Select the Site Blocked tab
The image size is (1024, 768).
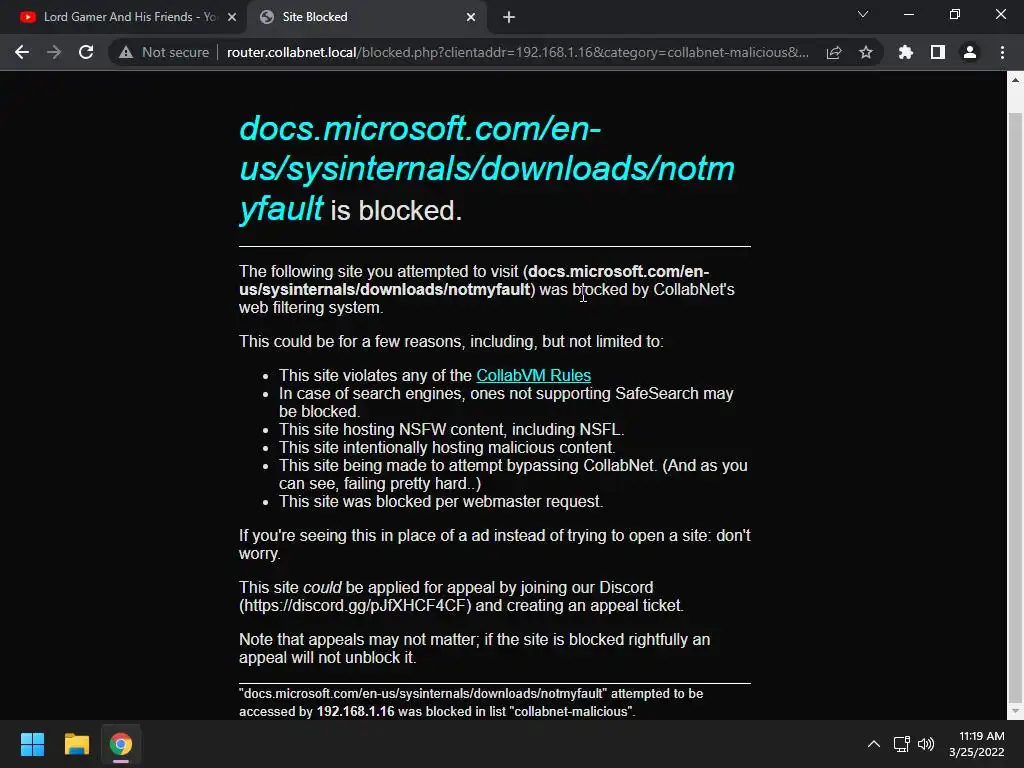366,17
